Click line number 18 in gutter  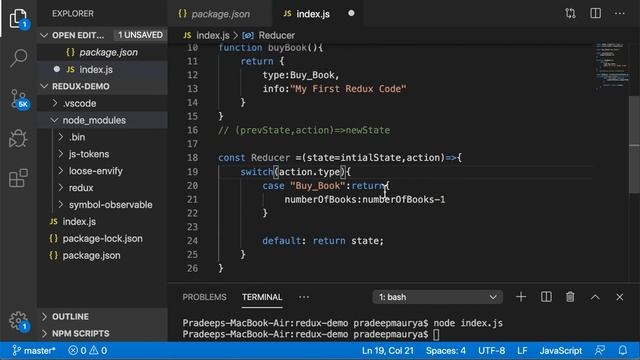click(x=192, y=158)
